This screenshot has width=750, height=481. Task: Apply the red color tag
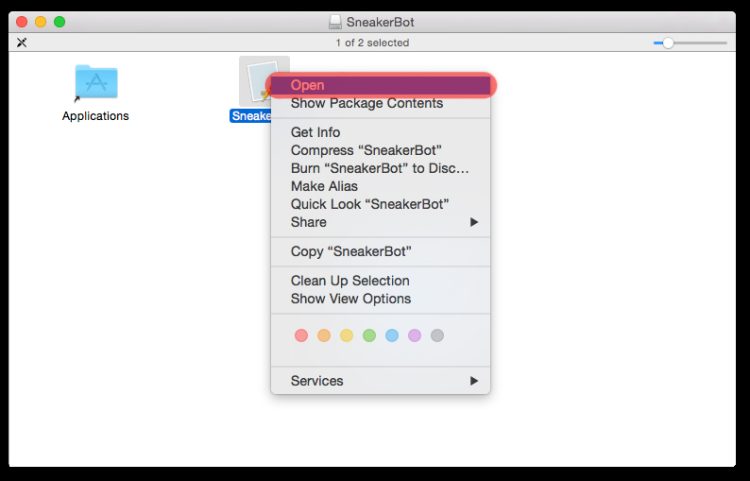point(301,336)
